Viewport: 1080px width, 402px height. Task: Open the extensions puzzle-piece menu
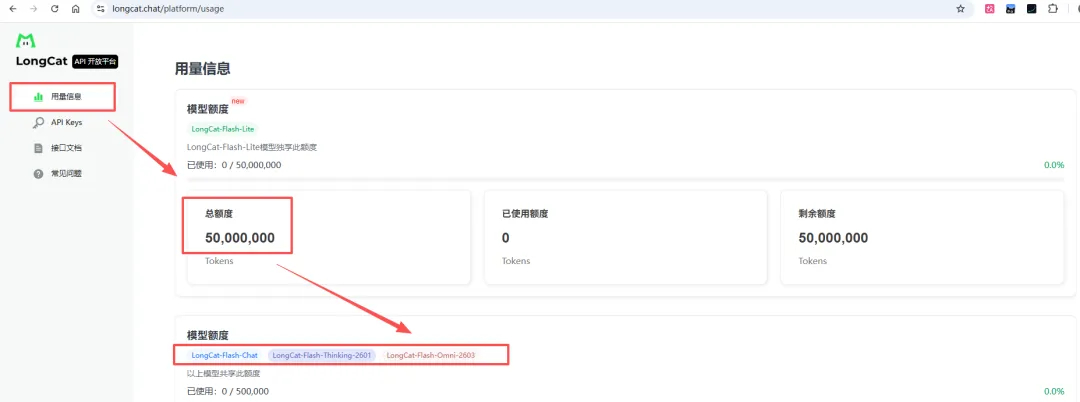click(1052, 9)
